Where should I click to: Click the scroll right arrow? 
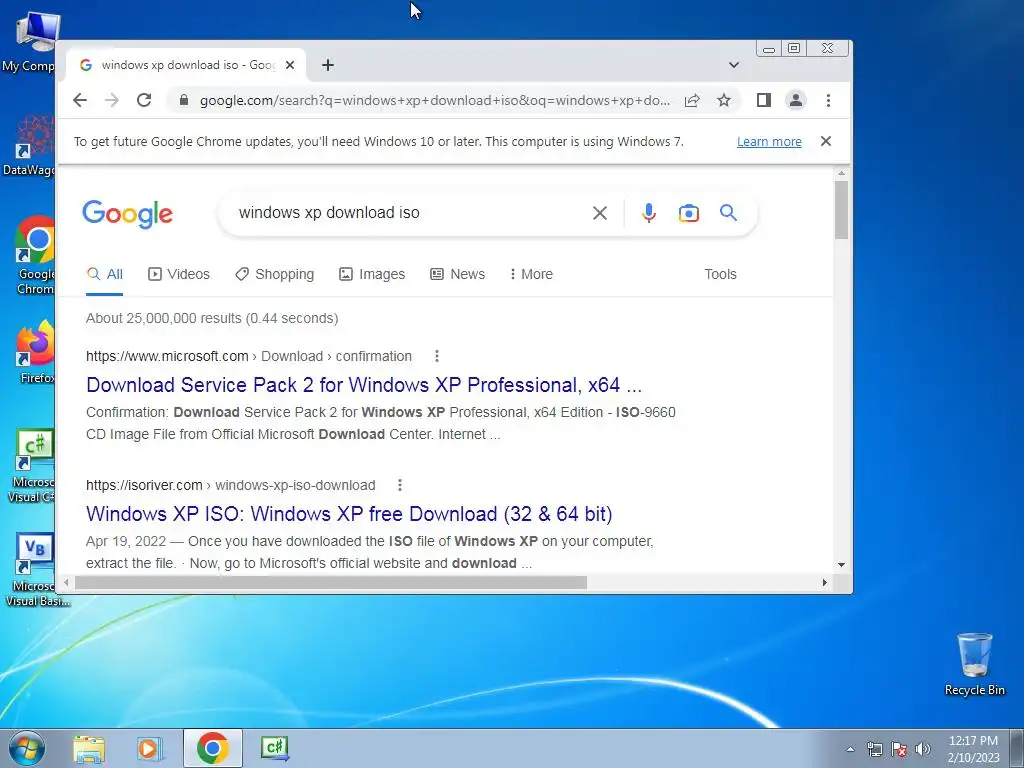(x=825, y=583)
